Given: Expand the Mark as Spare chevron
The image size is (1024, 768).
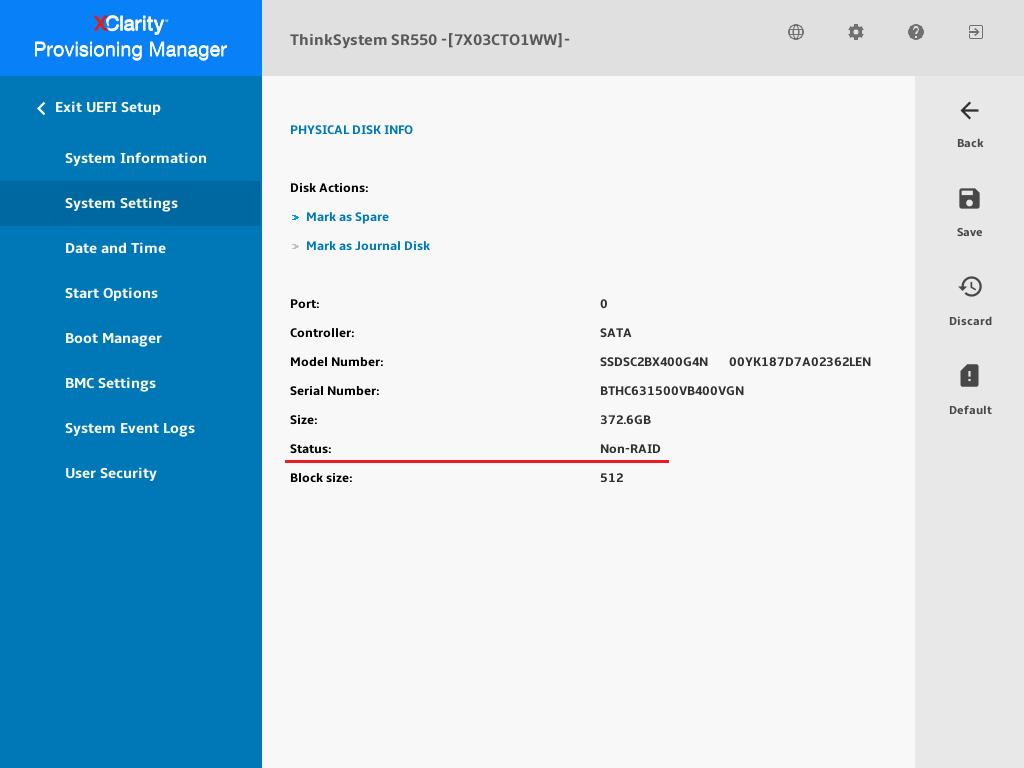Looking at the screenshot, I should 296,217.
